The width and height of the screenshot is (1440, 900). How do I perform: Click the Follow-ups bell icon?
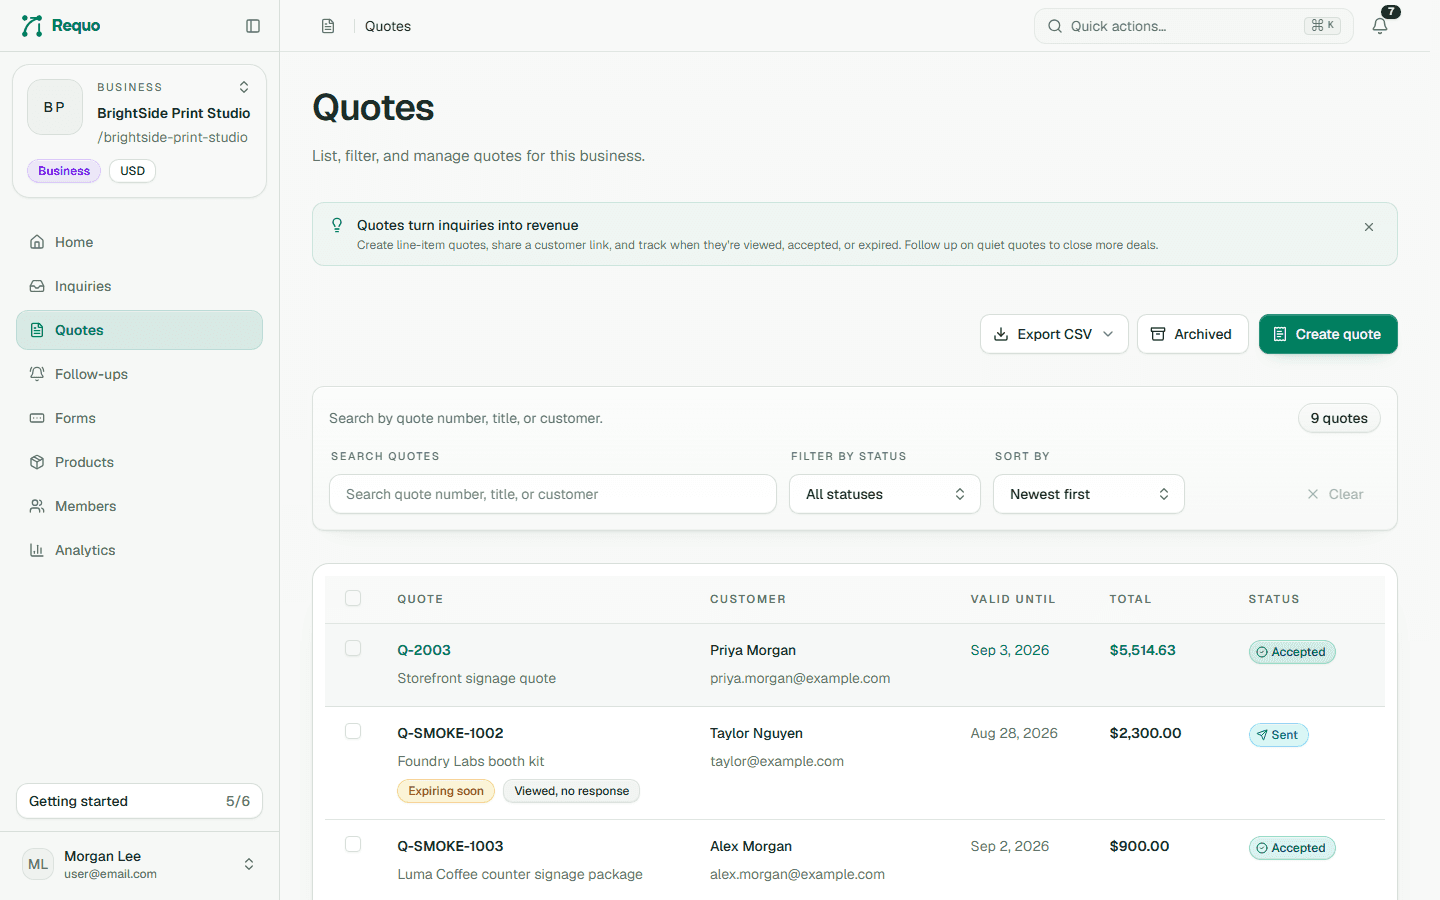(37, 374)
